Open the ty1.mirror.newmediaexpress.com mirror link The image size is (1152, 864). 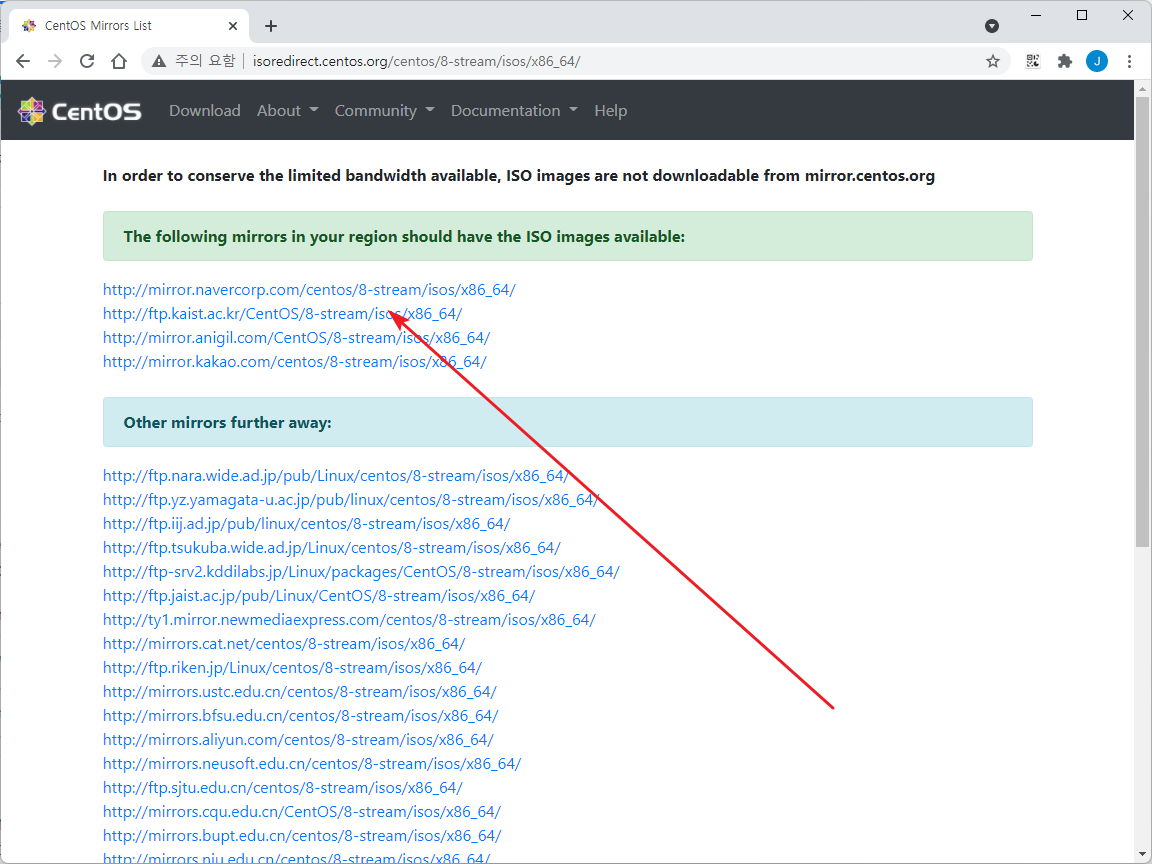[349, 620]
